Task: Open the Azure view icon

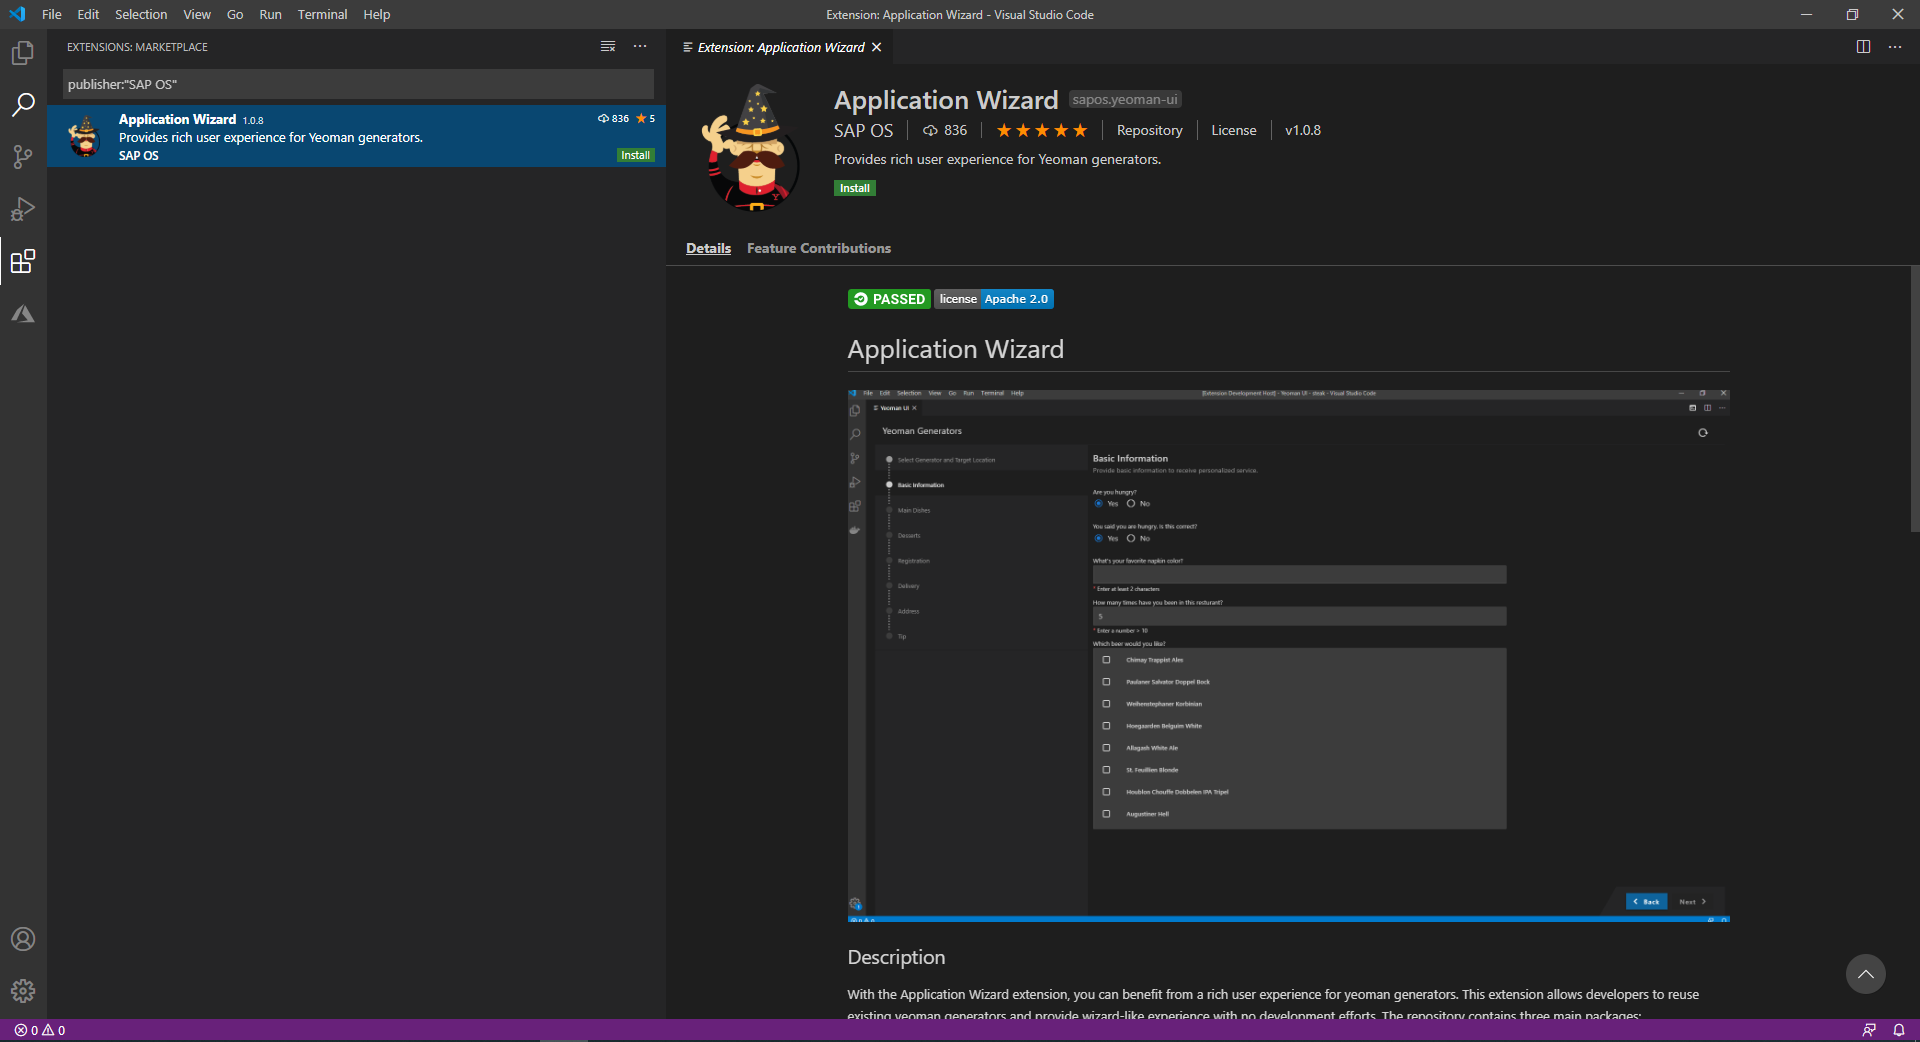Action: pos(22,314)
